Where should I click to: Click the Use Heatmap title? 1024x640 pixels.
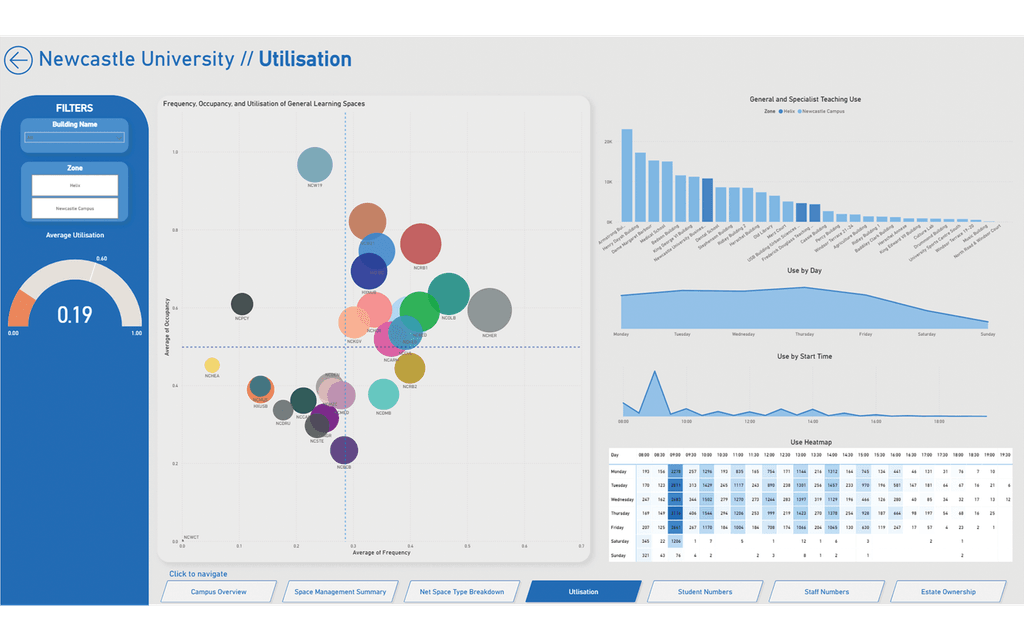810,442
